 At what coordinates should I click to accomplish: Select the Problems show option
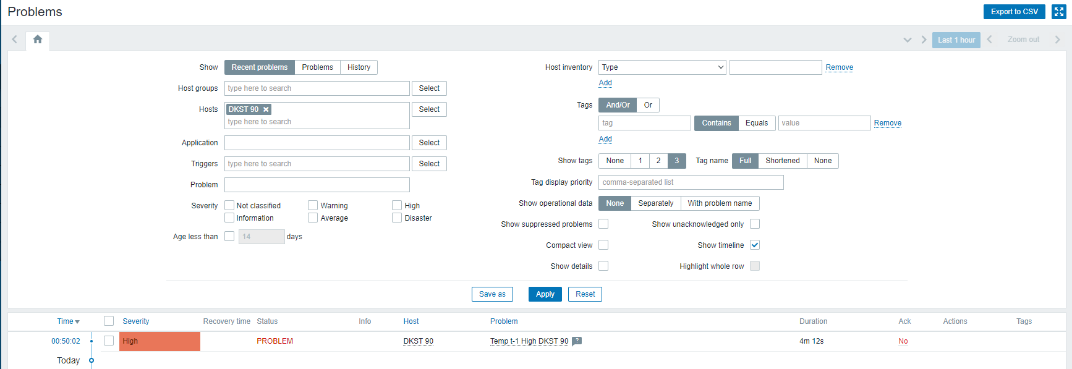click(x=317, y=67)
